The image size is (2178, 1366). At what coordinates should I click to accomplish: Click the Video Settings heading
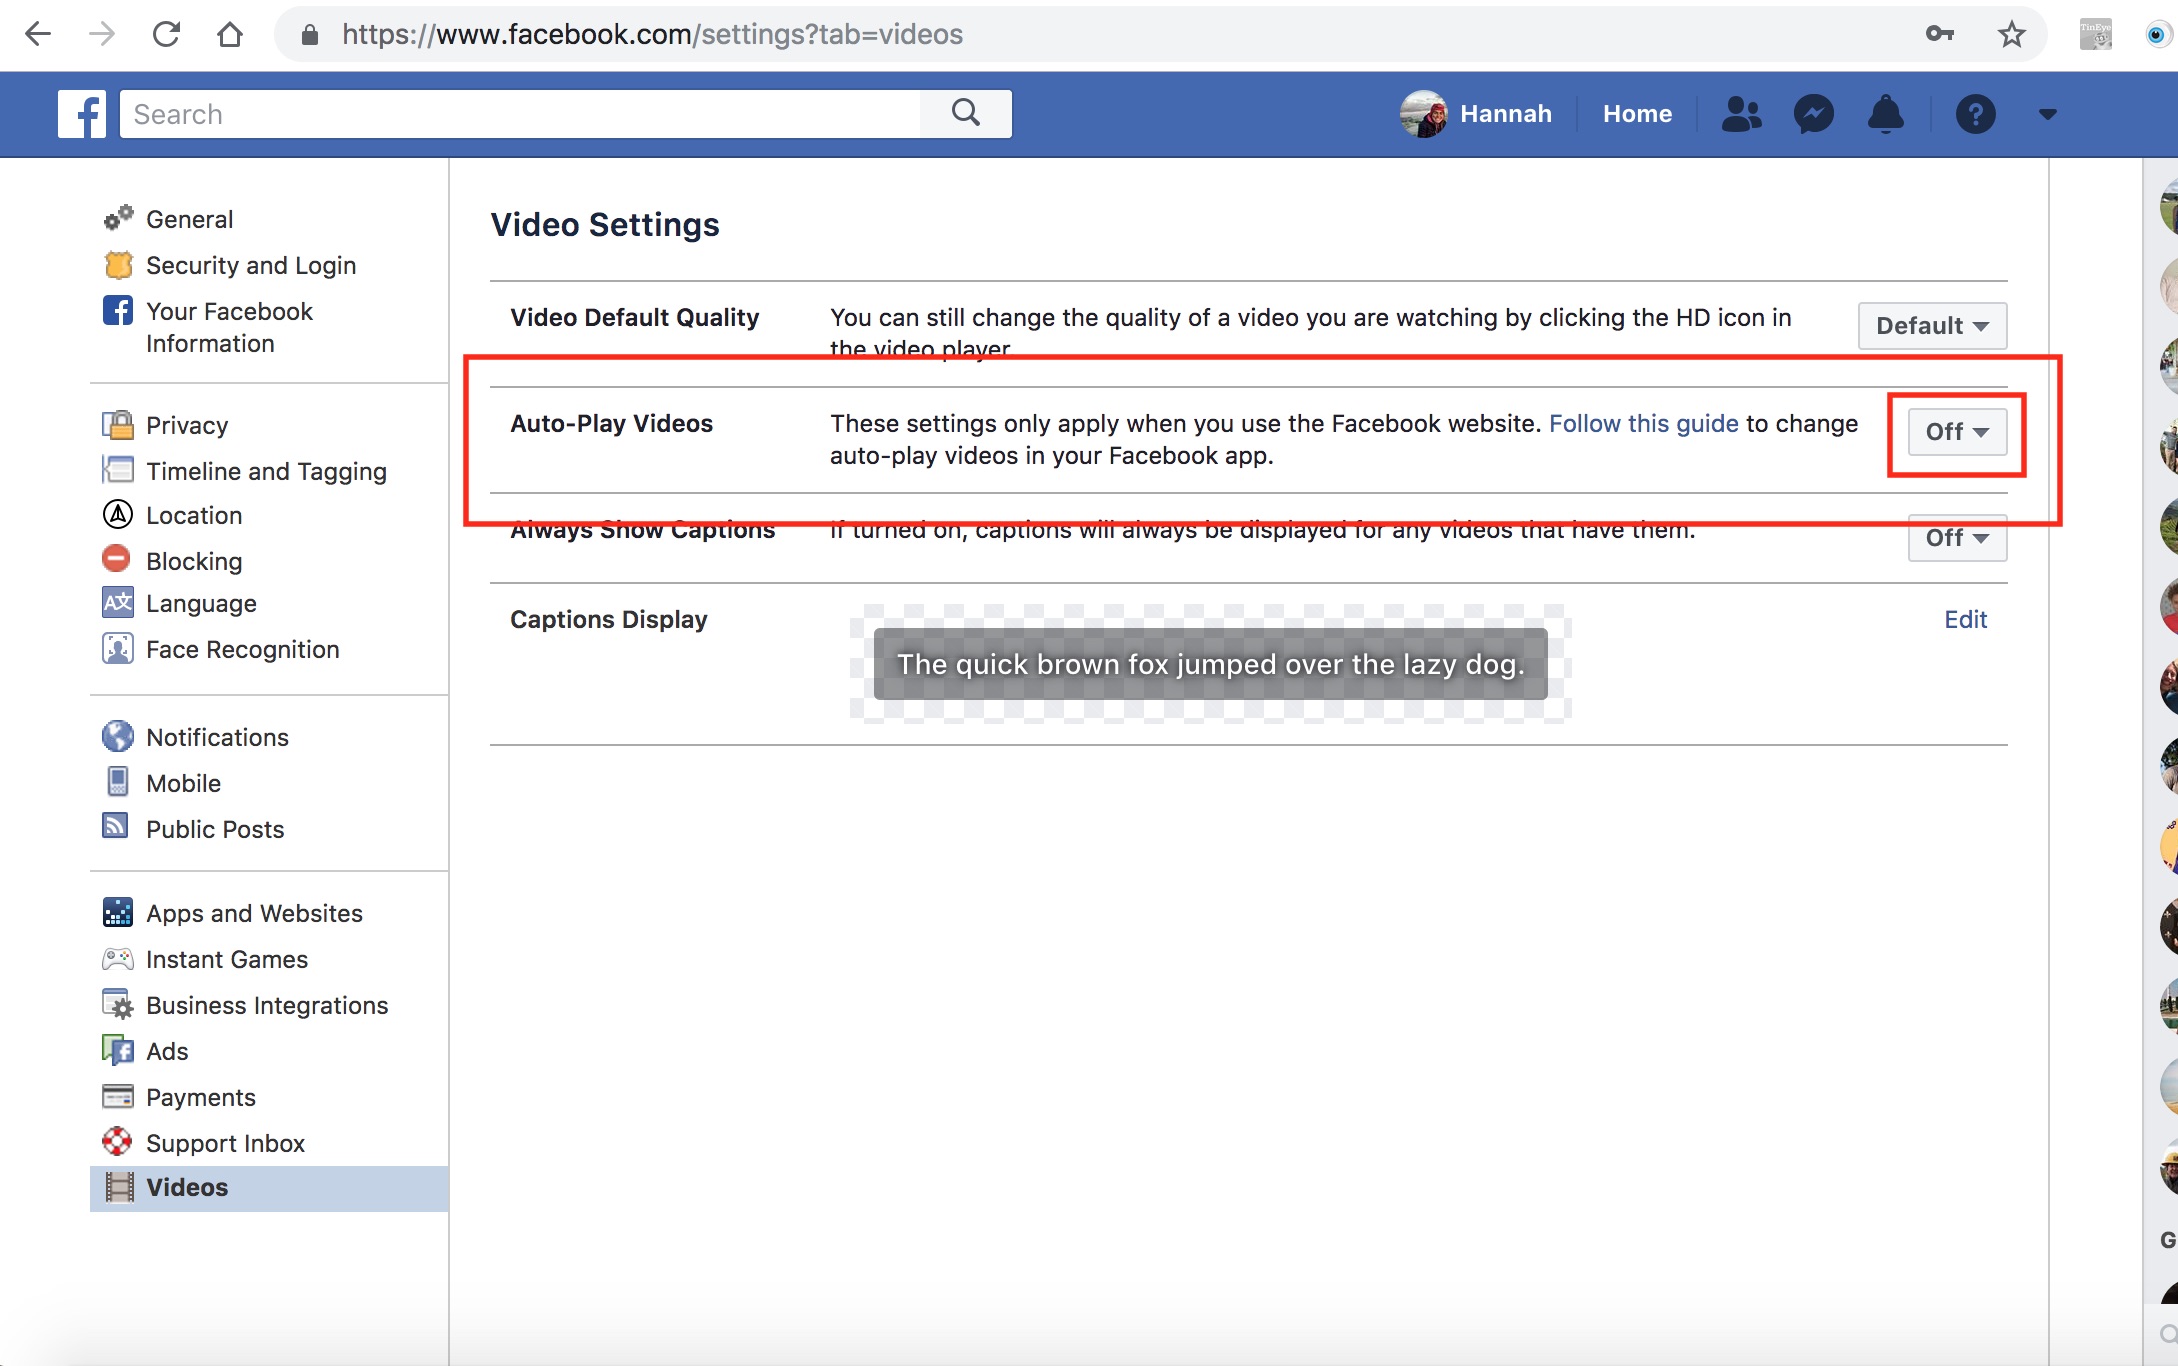point(605,225)
